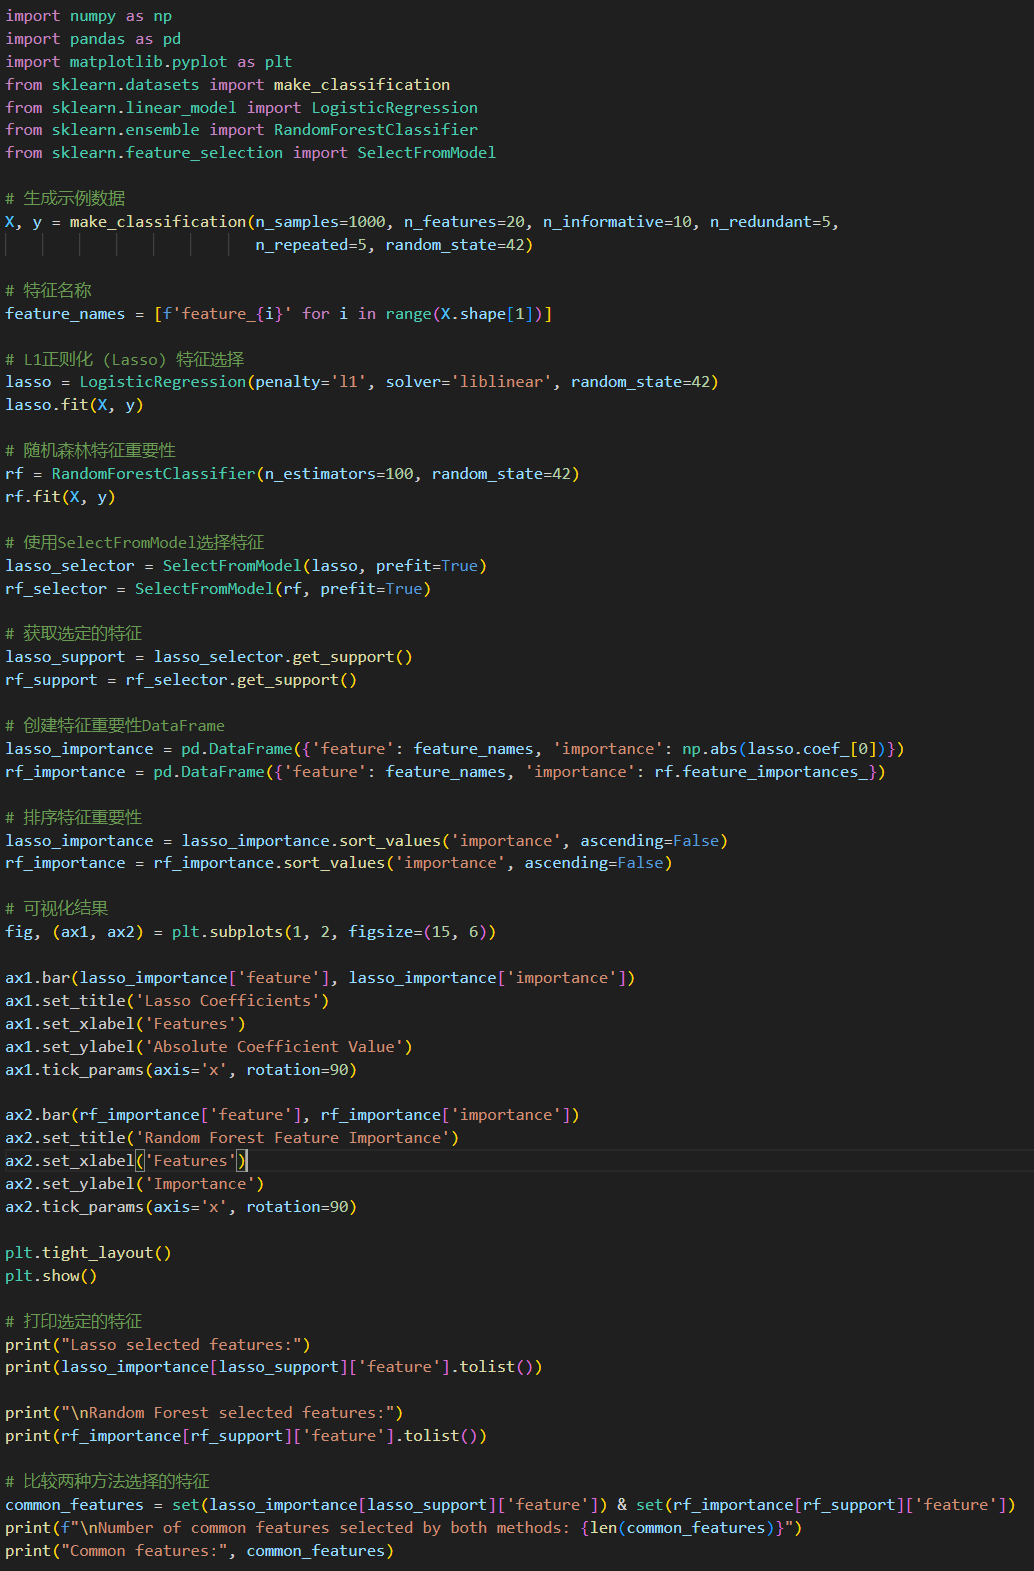
Task: Click 'plt.show()' line
Action: point(51,1276)
